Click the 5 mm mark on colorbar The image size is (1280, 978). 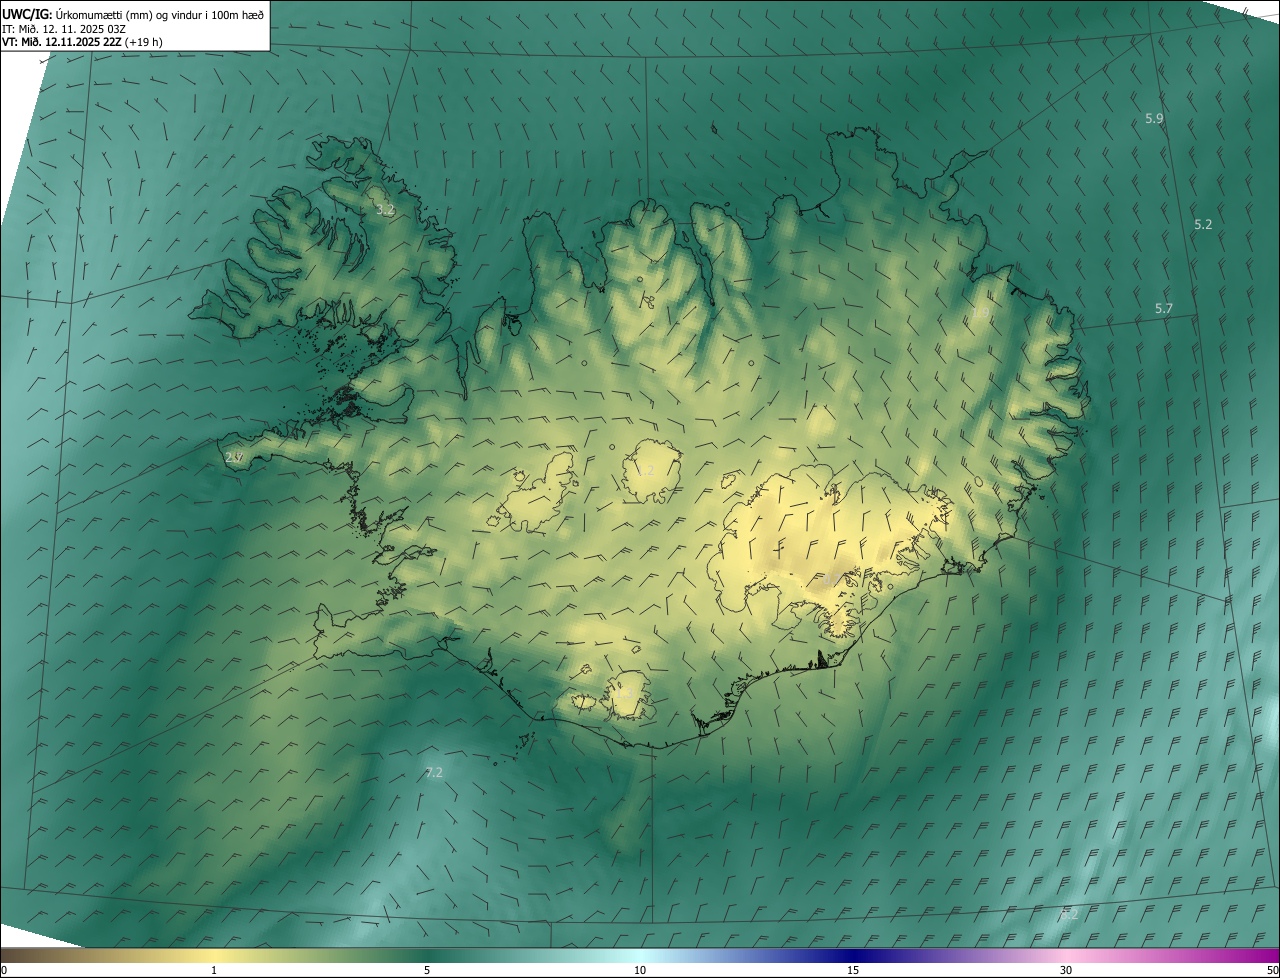point(427,970)
